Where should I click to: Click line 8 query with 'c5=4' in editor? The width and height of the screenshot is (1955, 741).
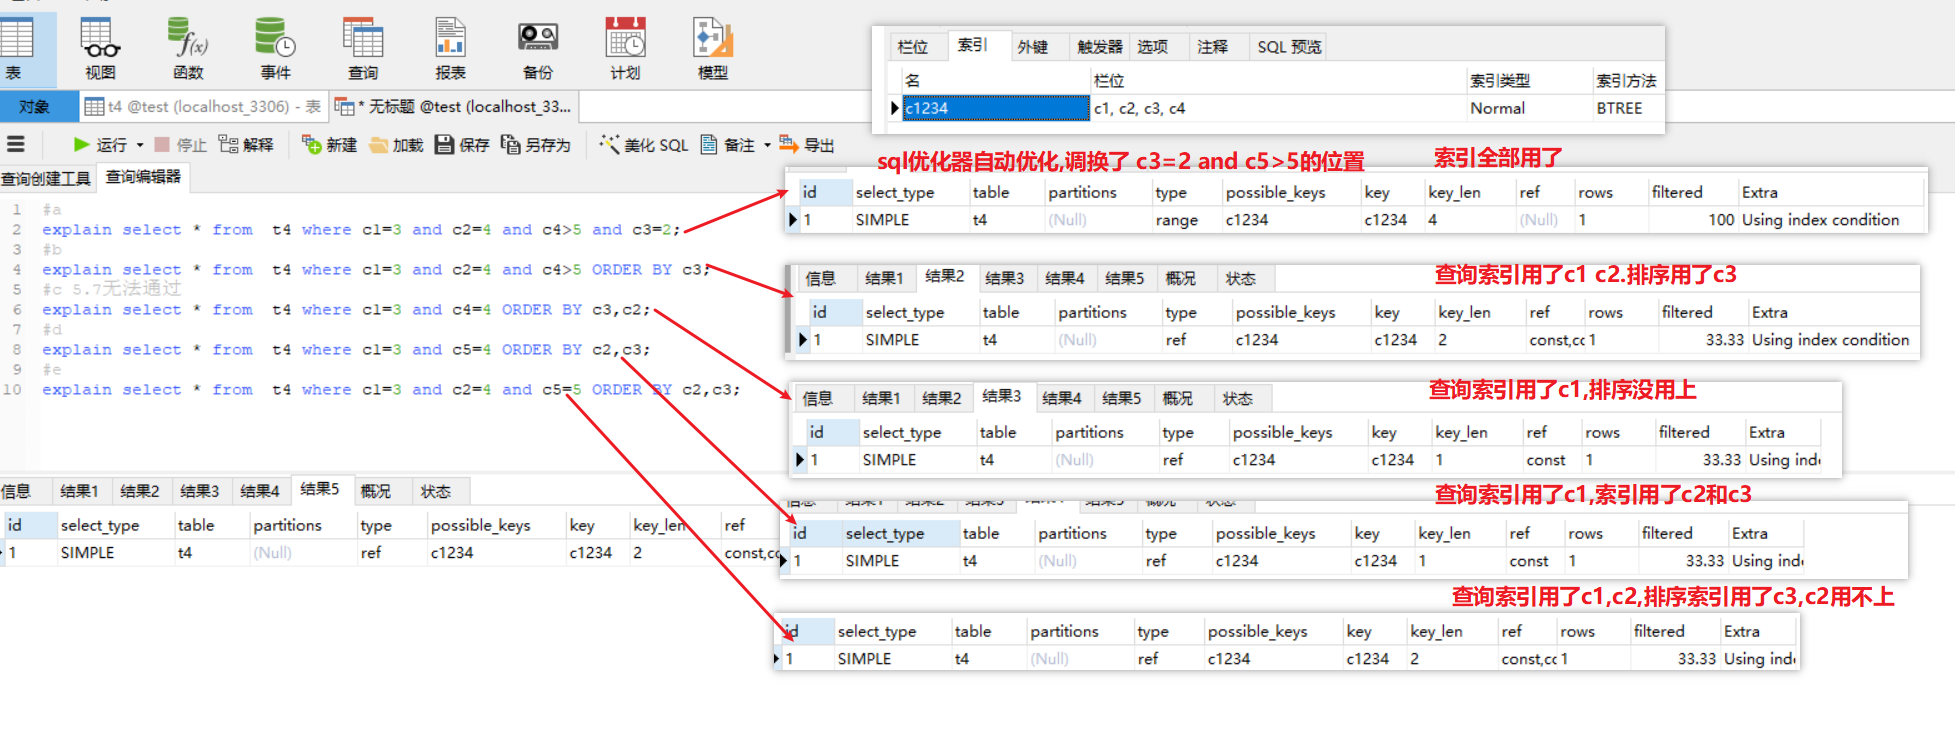[346, 350]
